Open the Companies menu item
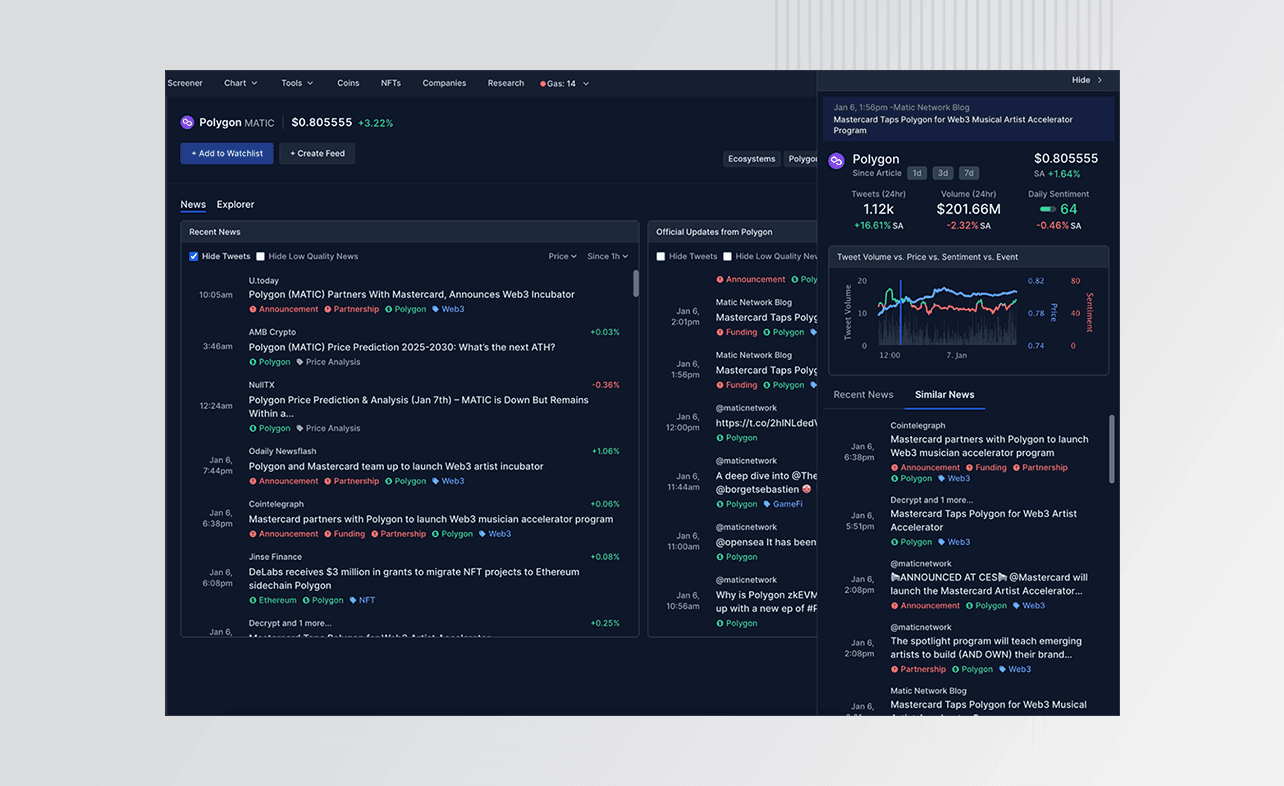Image resolution: width=1284 pixels, height=786 pixels. click(444, 83)
